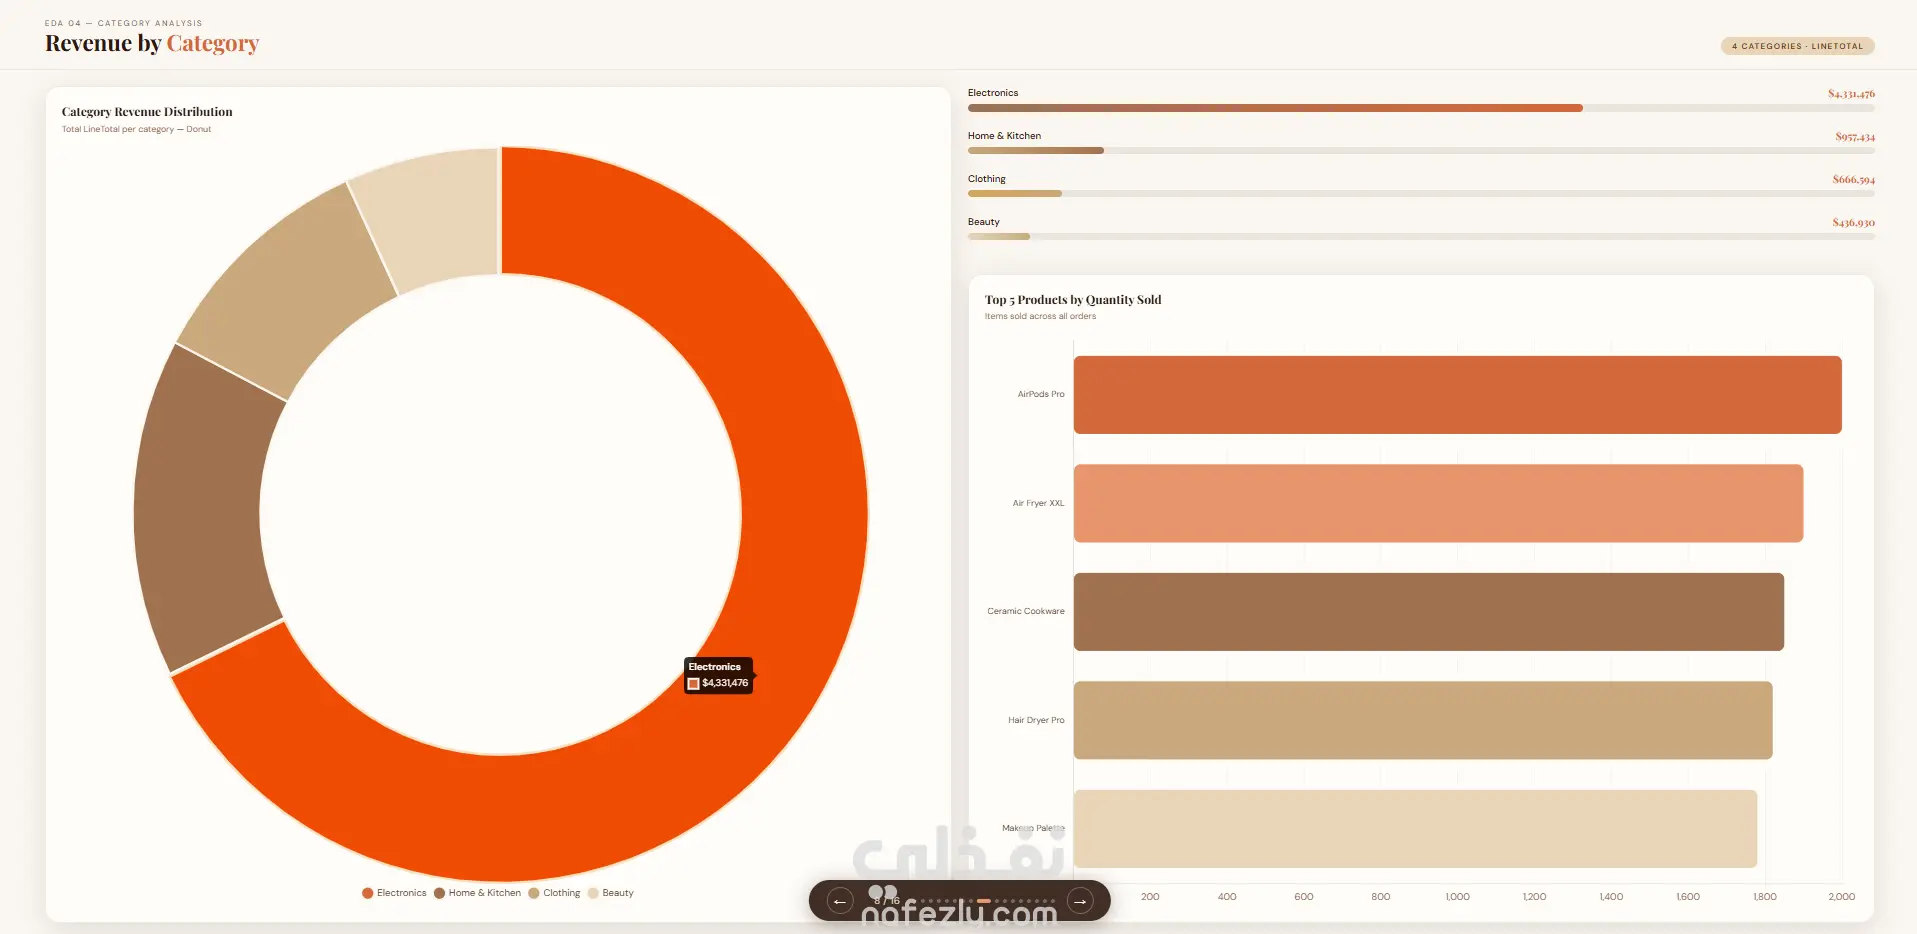The height and width of the screenshot is (934, 1917).
Task: Click the Clothing revenue progress bar
Action: coord(1421,194)
